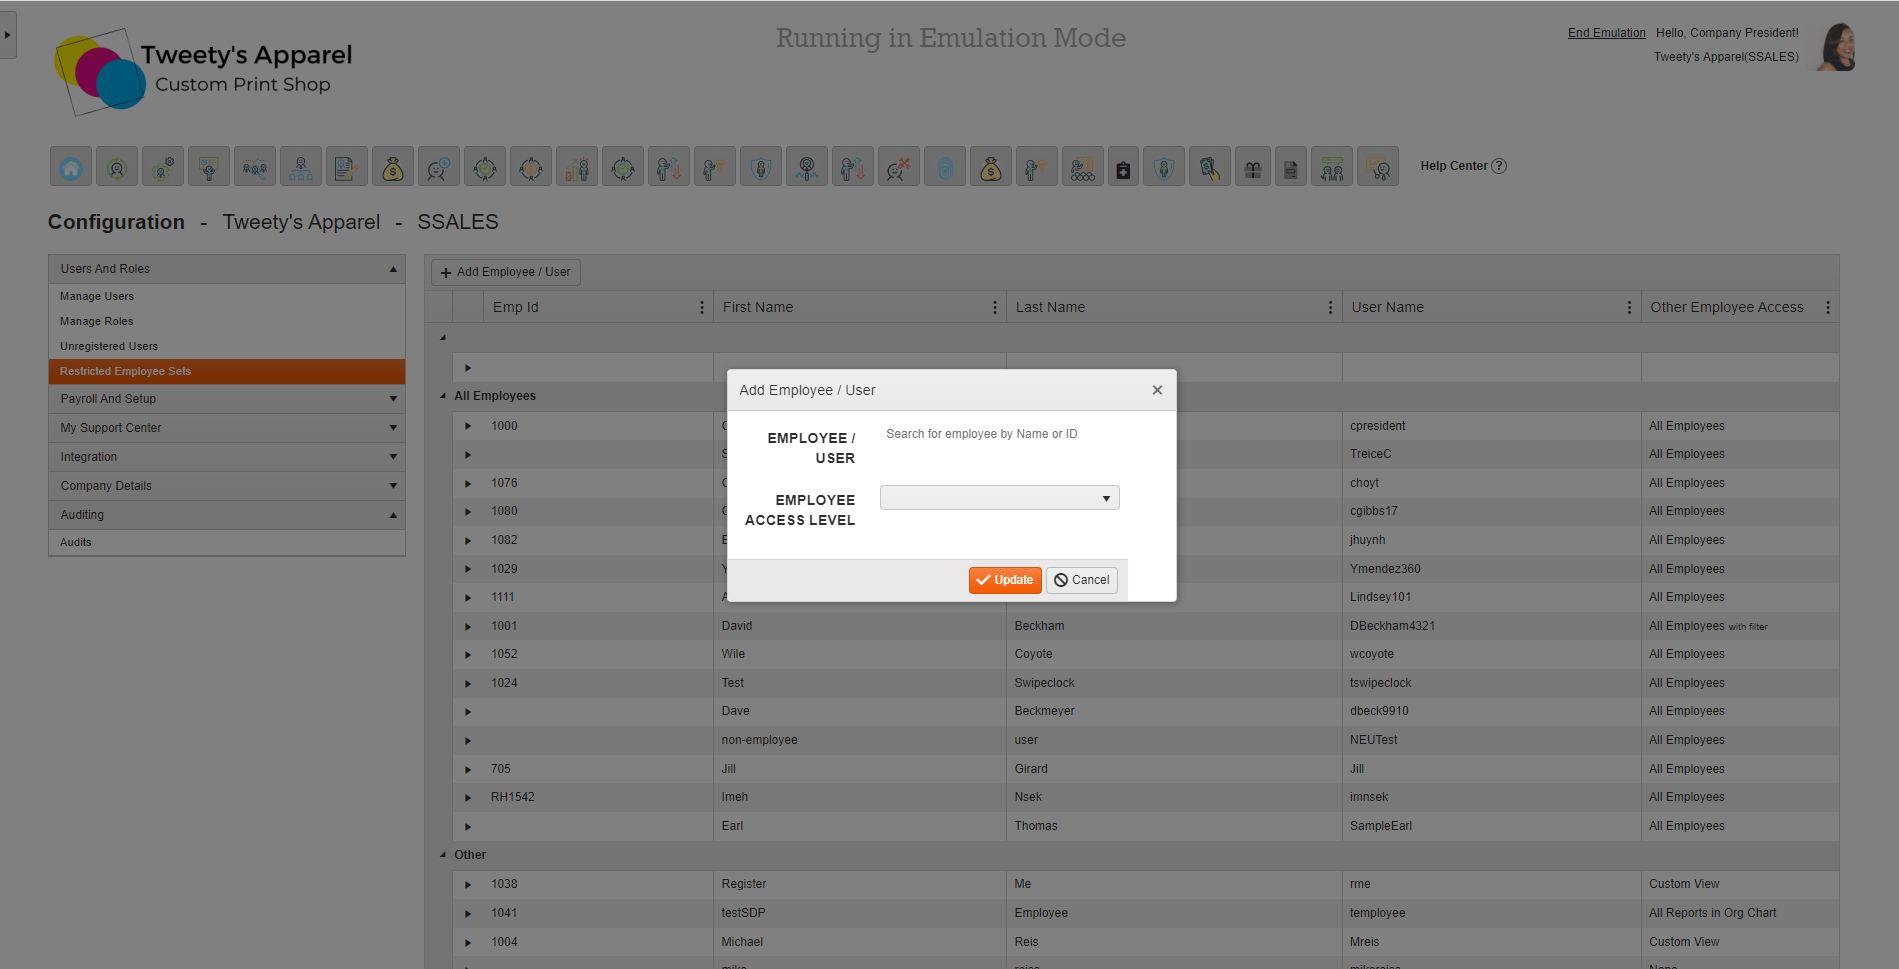
Task: Select Manage Roles menu item
Action: [227, 321]
